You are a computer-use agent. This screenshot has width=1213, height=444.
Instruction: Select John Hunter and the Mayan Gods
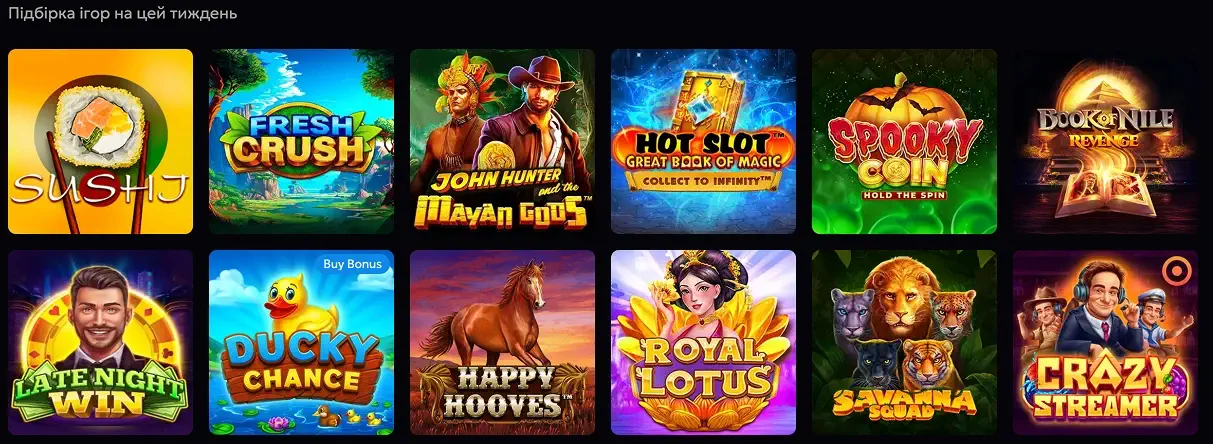(x=502, y=141)
